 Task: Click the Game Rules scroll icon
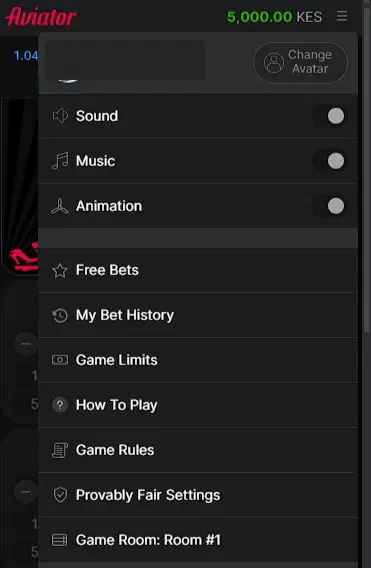[60, 450]
